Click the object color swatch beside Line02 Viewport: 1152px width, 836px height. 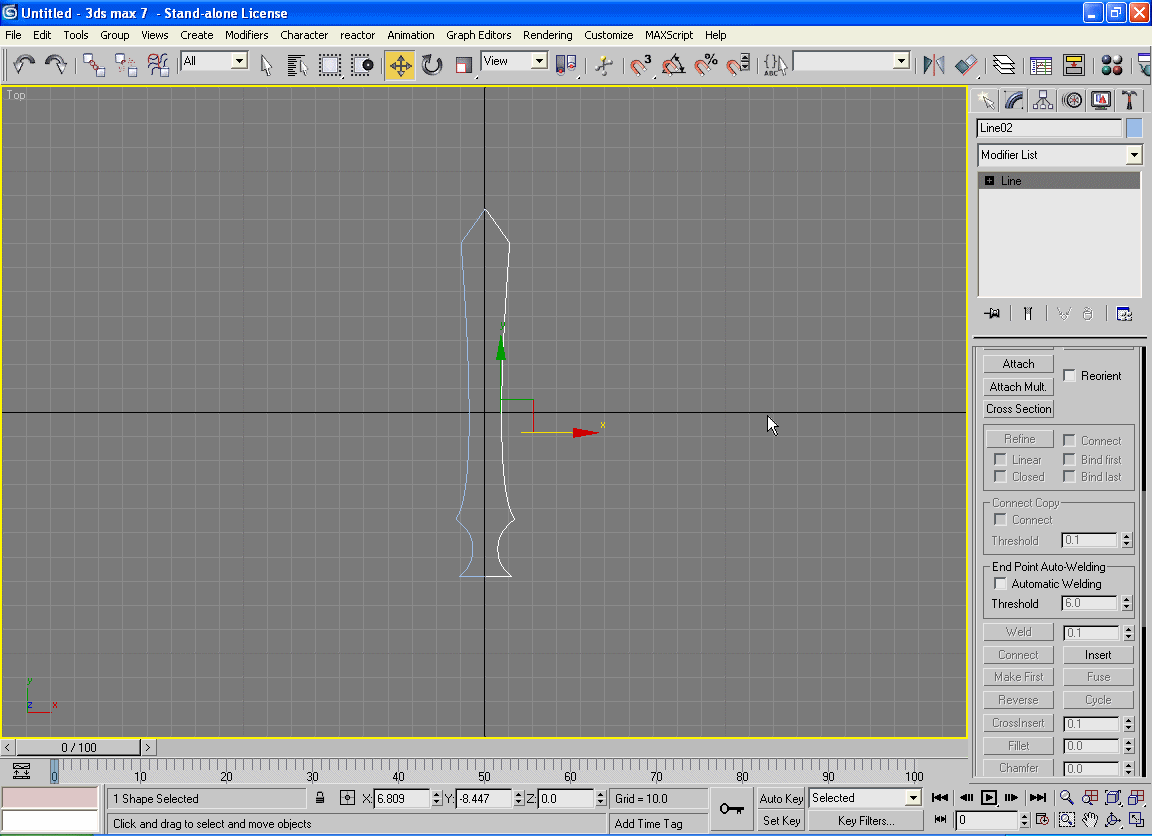(1134, 128)
